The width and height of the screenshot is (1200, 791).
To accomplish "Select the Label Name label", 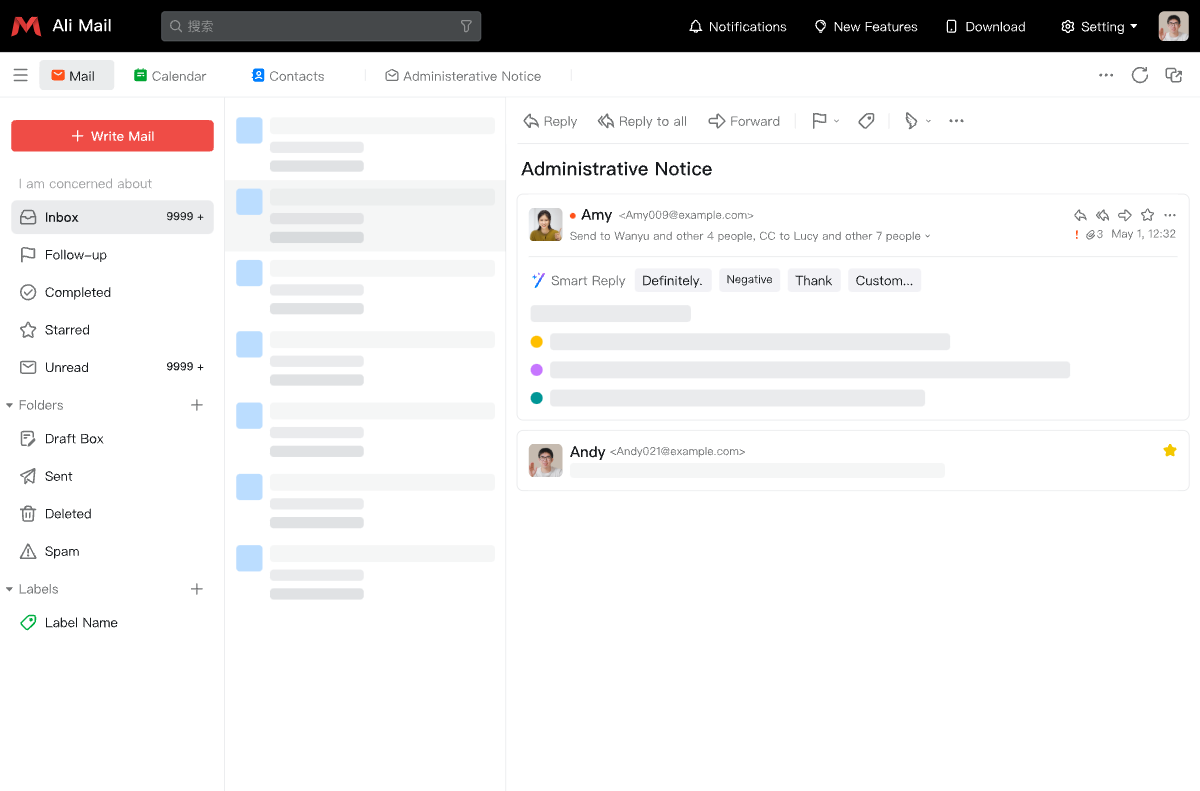I will (x=112, y=622).
